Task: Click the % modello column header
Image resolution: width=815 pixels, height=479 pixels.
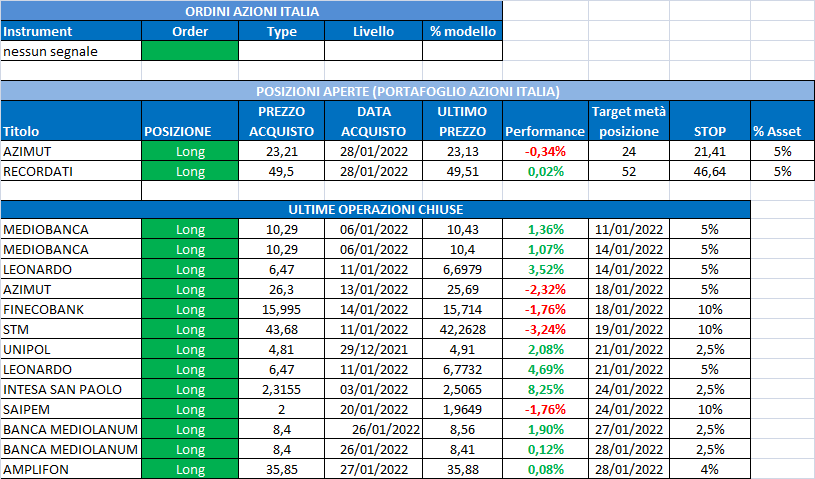Action: coord(462,31)
